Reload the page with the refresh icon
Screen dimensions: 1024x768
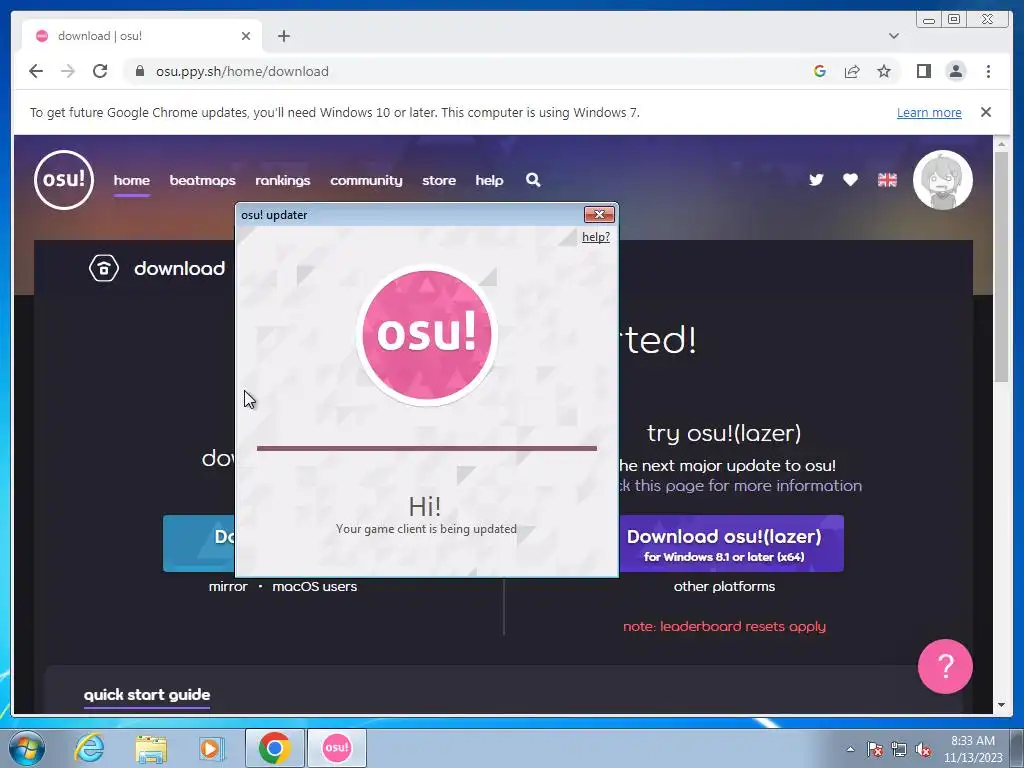point(100,71)
